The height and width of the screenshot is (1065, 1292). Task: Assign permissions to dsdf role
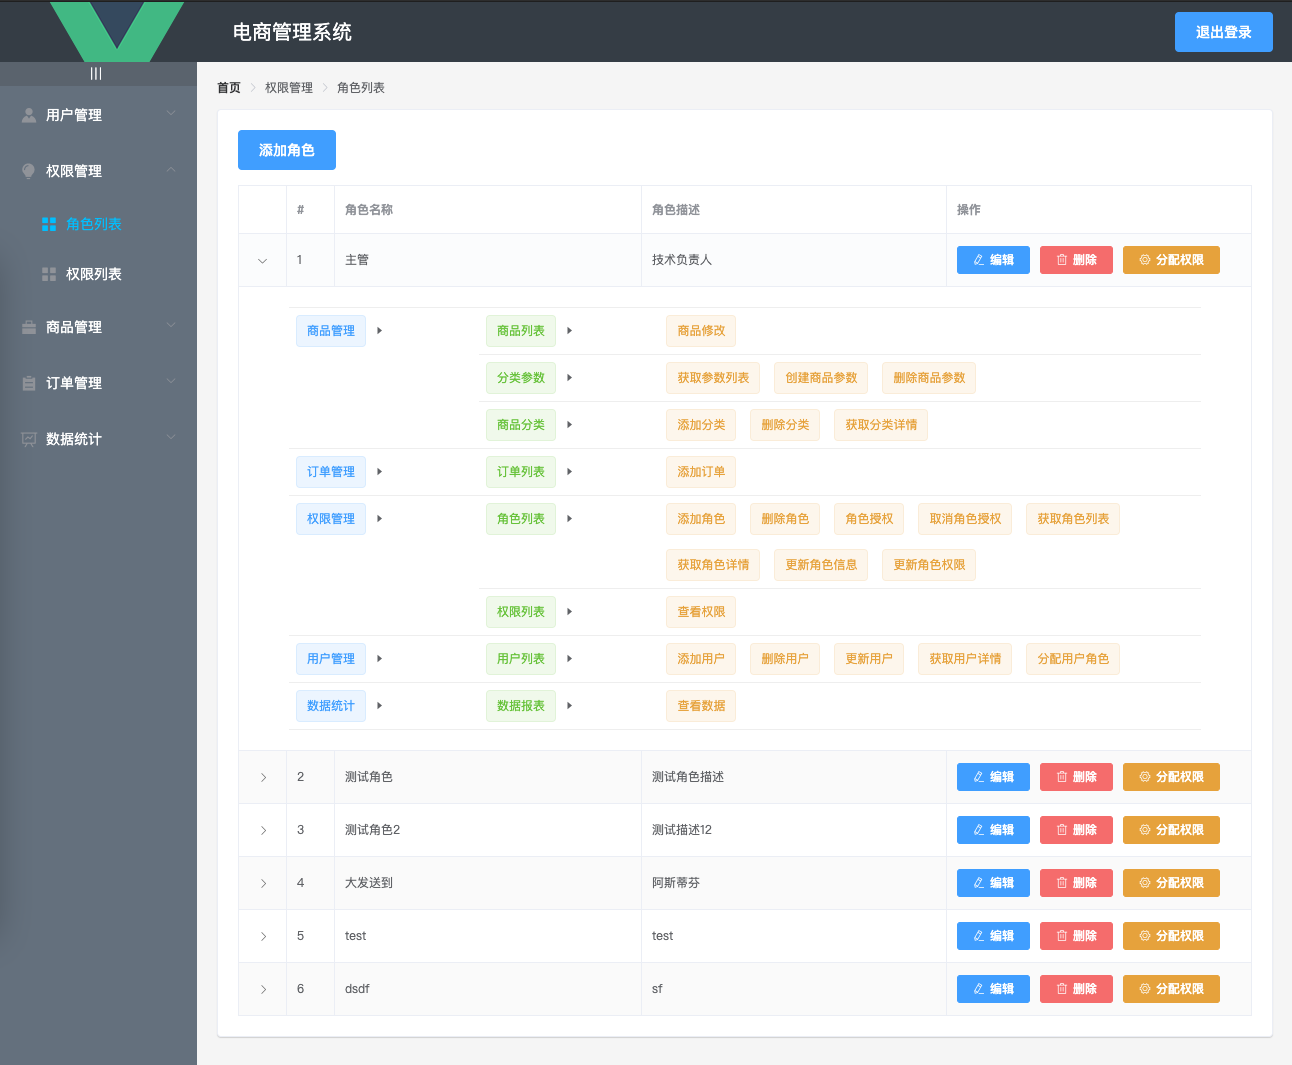coord(1171,989)
